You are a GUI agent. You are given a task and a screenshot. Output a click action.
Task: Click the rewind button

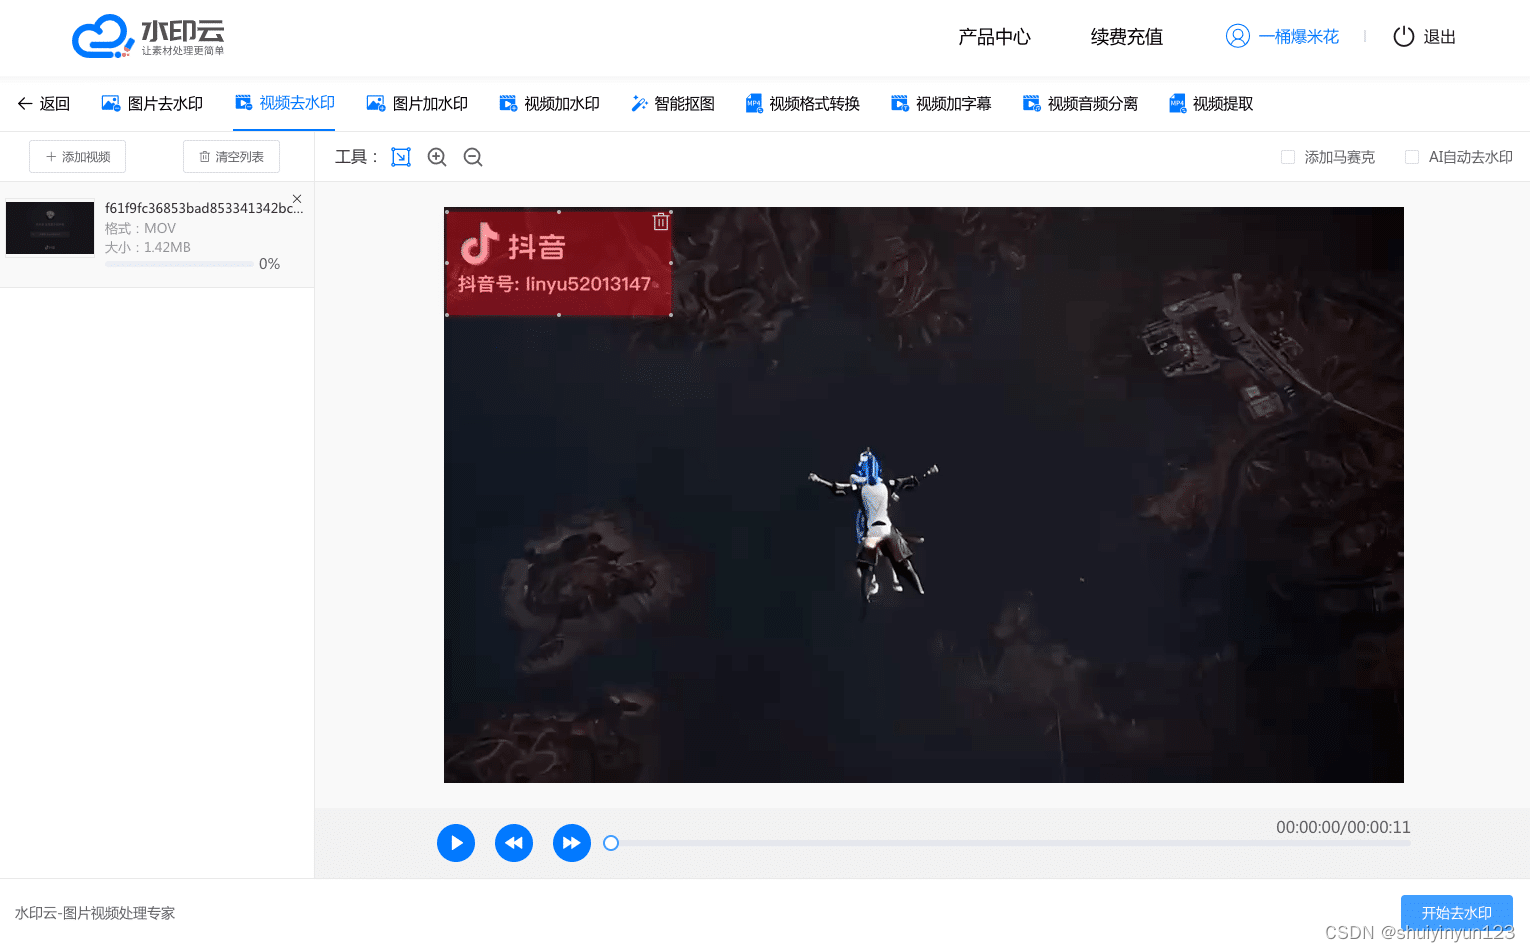pyautogui.click(x=514, y=843)
